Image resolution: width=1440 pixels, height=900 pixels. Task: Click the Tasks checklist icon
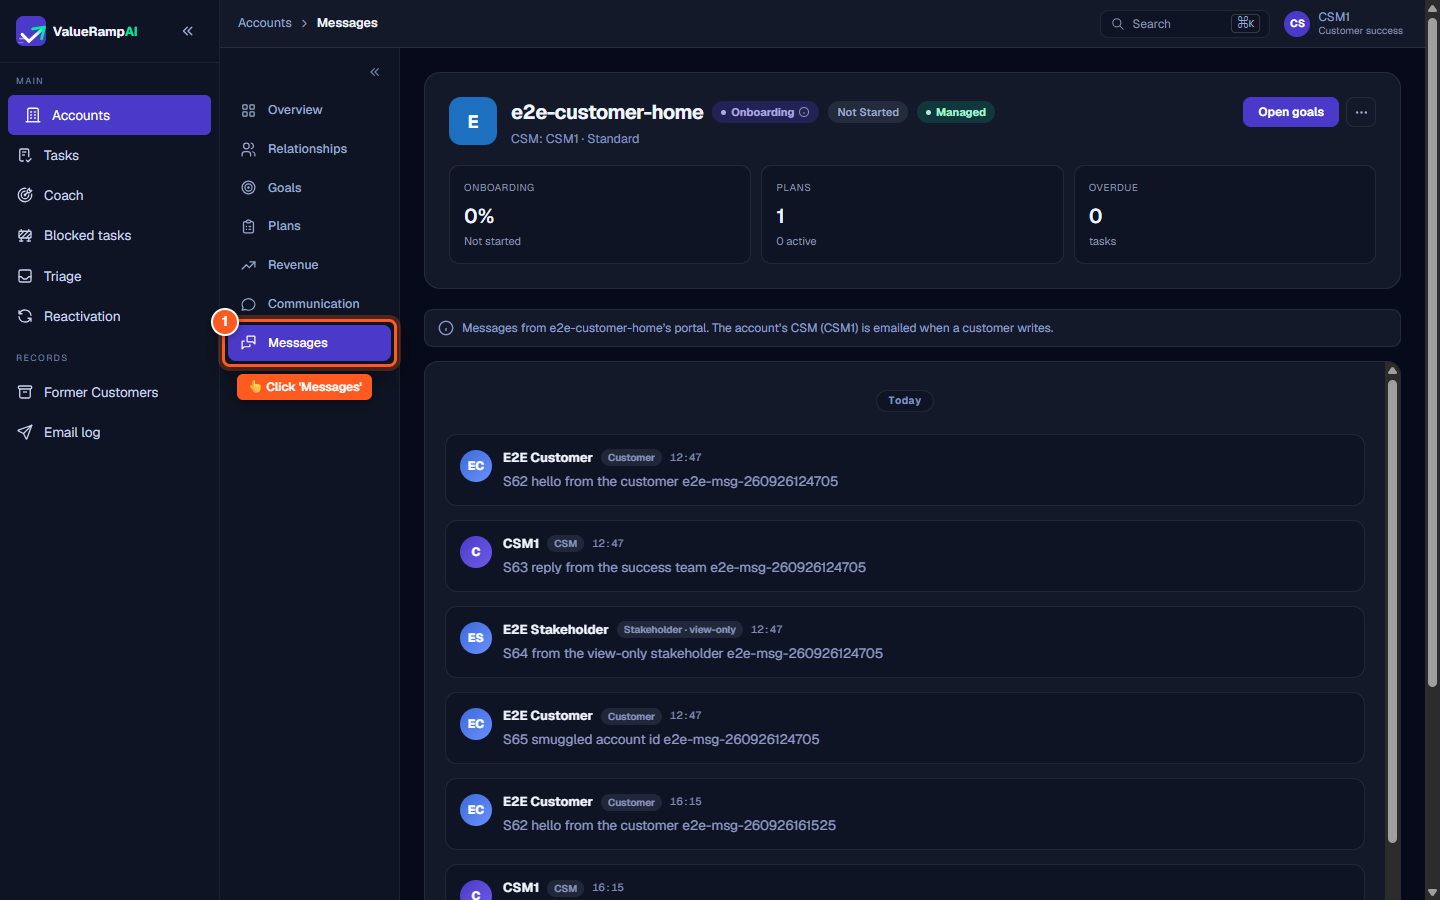coord(25,155)
